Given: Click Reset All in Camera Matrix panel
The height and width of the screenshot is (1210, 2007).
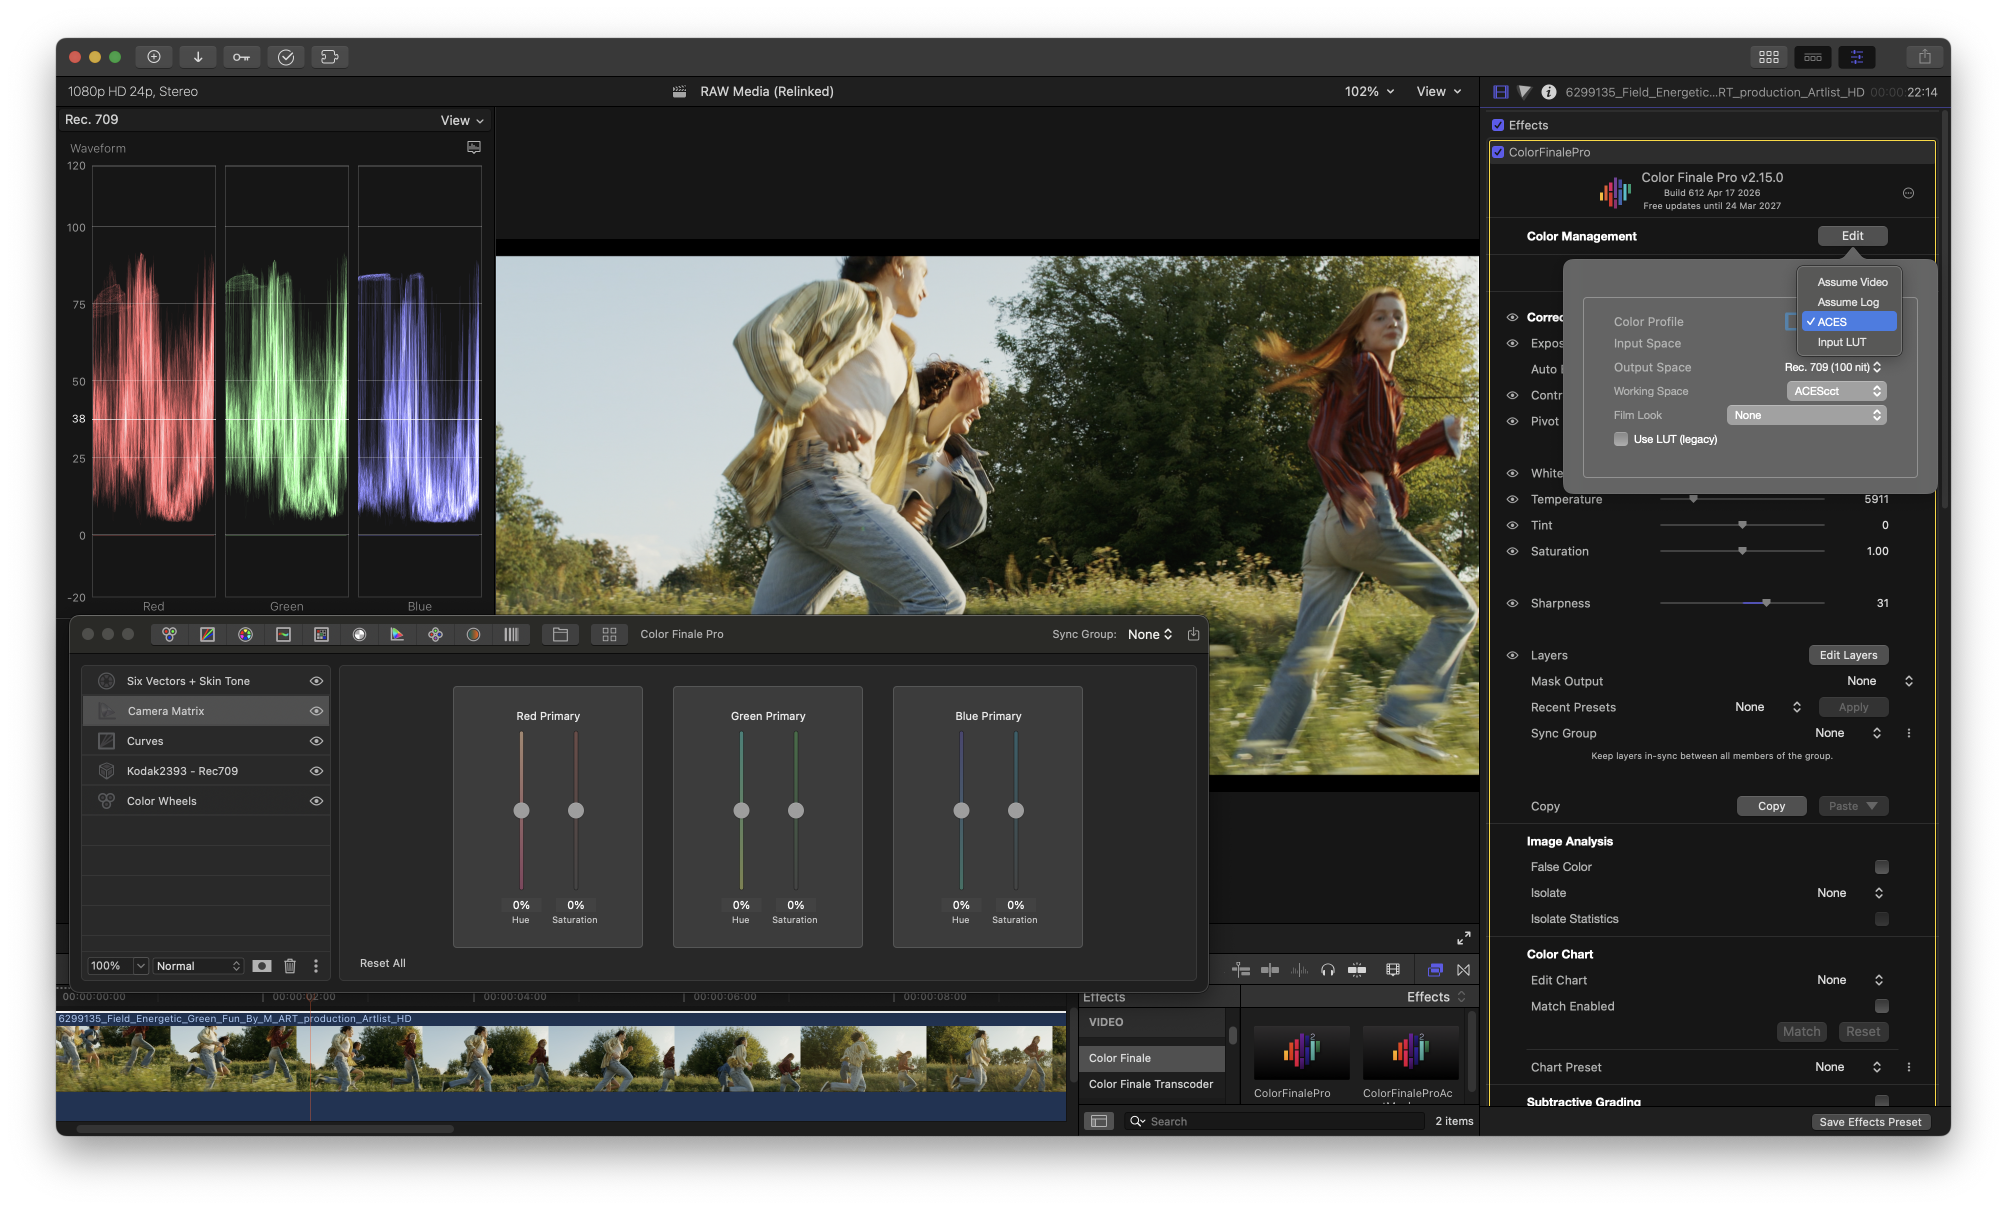Looking at the screenshot, I should tap(382, 964).
